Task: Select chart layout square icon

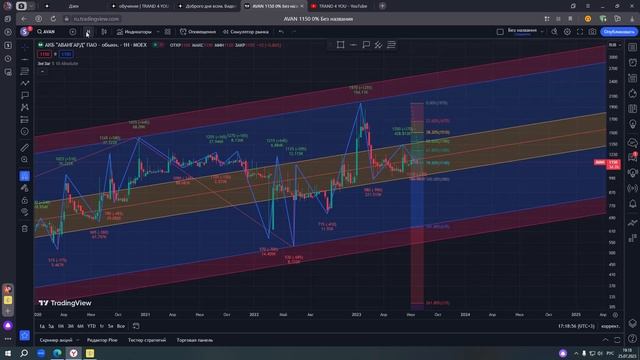Action: pyautogui.click(x=500, y=32)
